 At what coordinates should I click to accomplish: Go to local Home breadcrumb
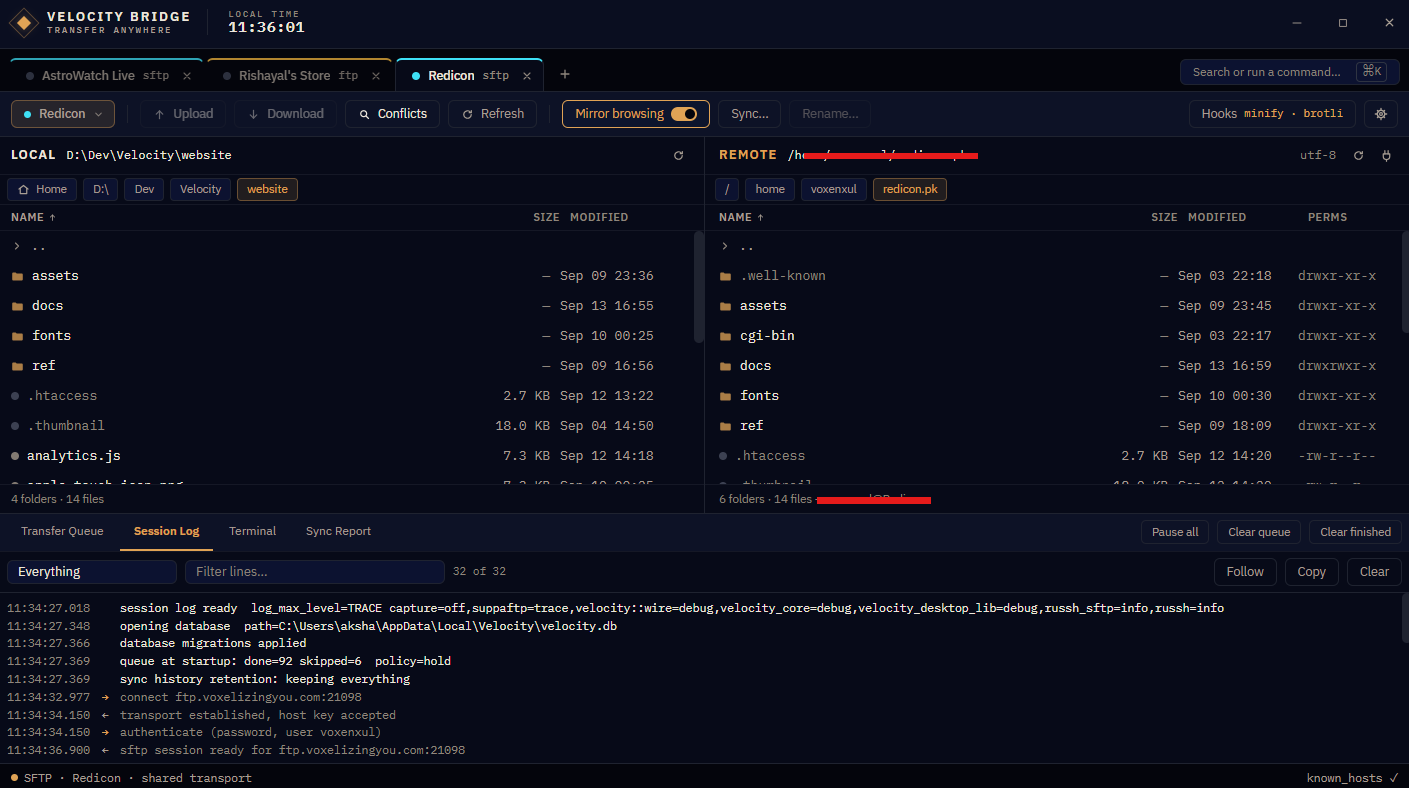pyautogui.click(x=42, y=189)
